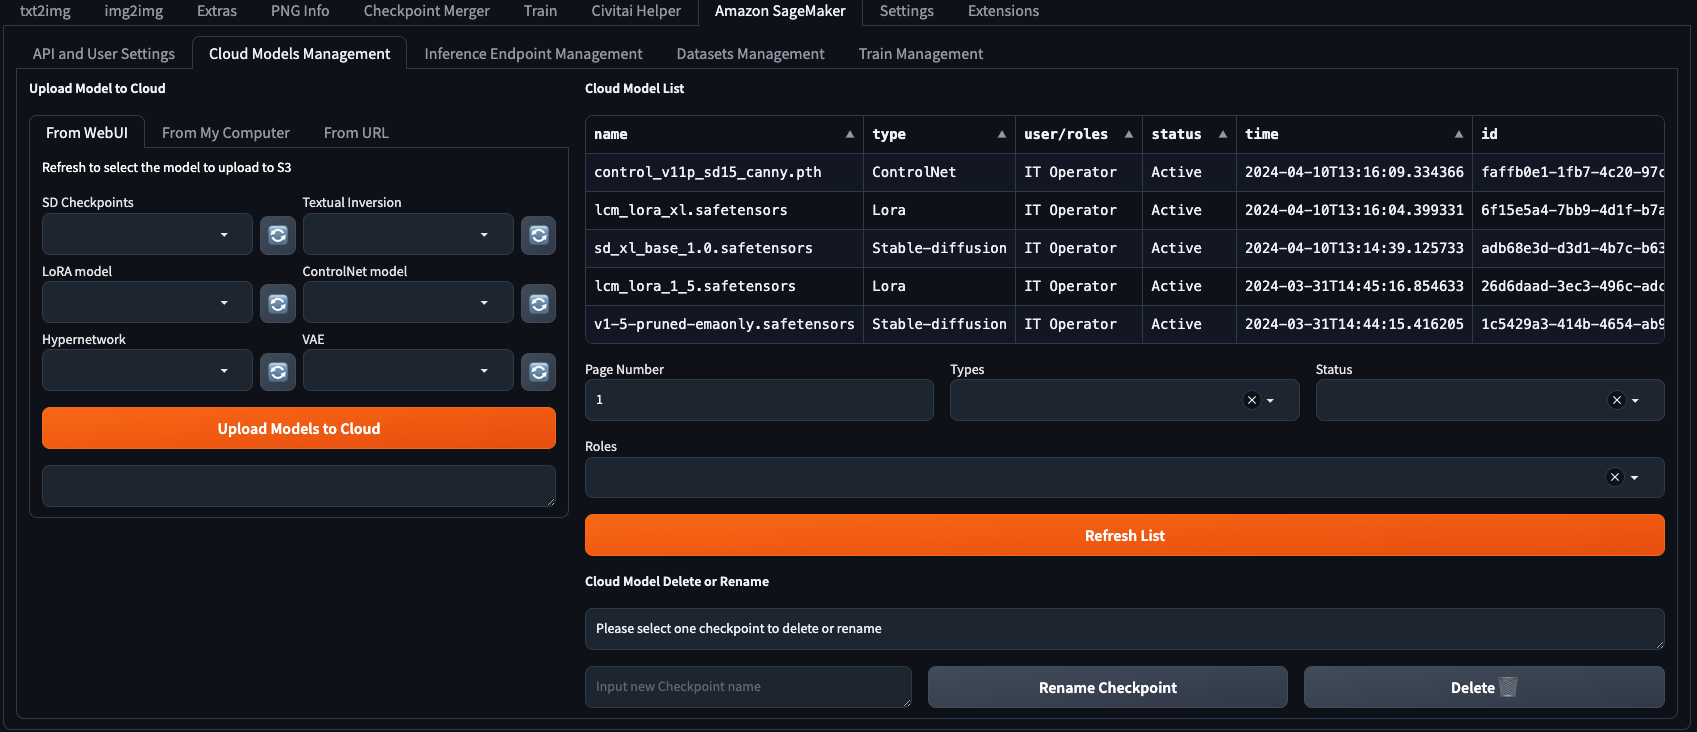The width and height of the screenshot is (1697, 732).
Task: Clear the Status filter with its X icon
Action: point(1616,400)
